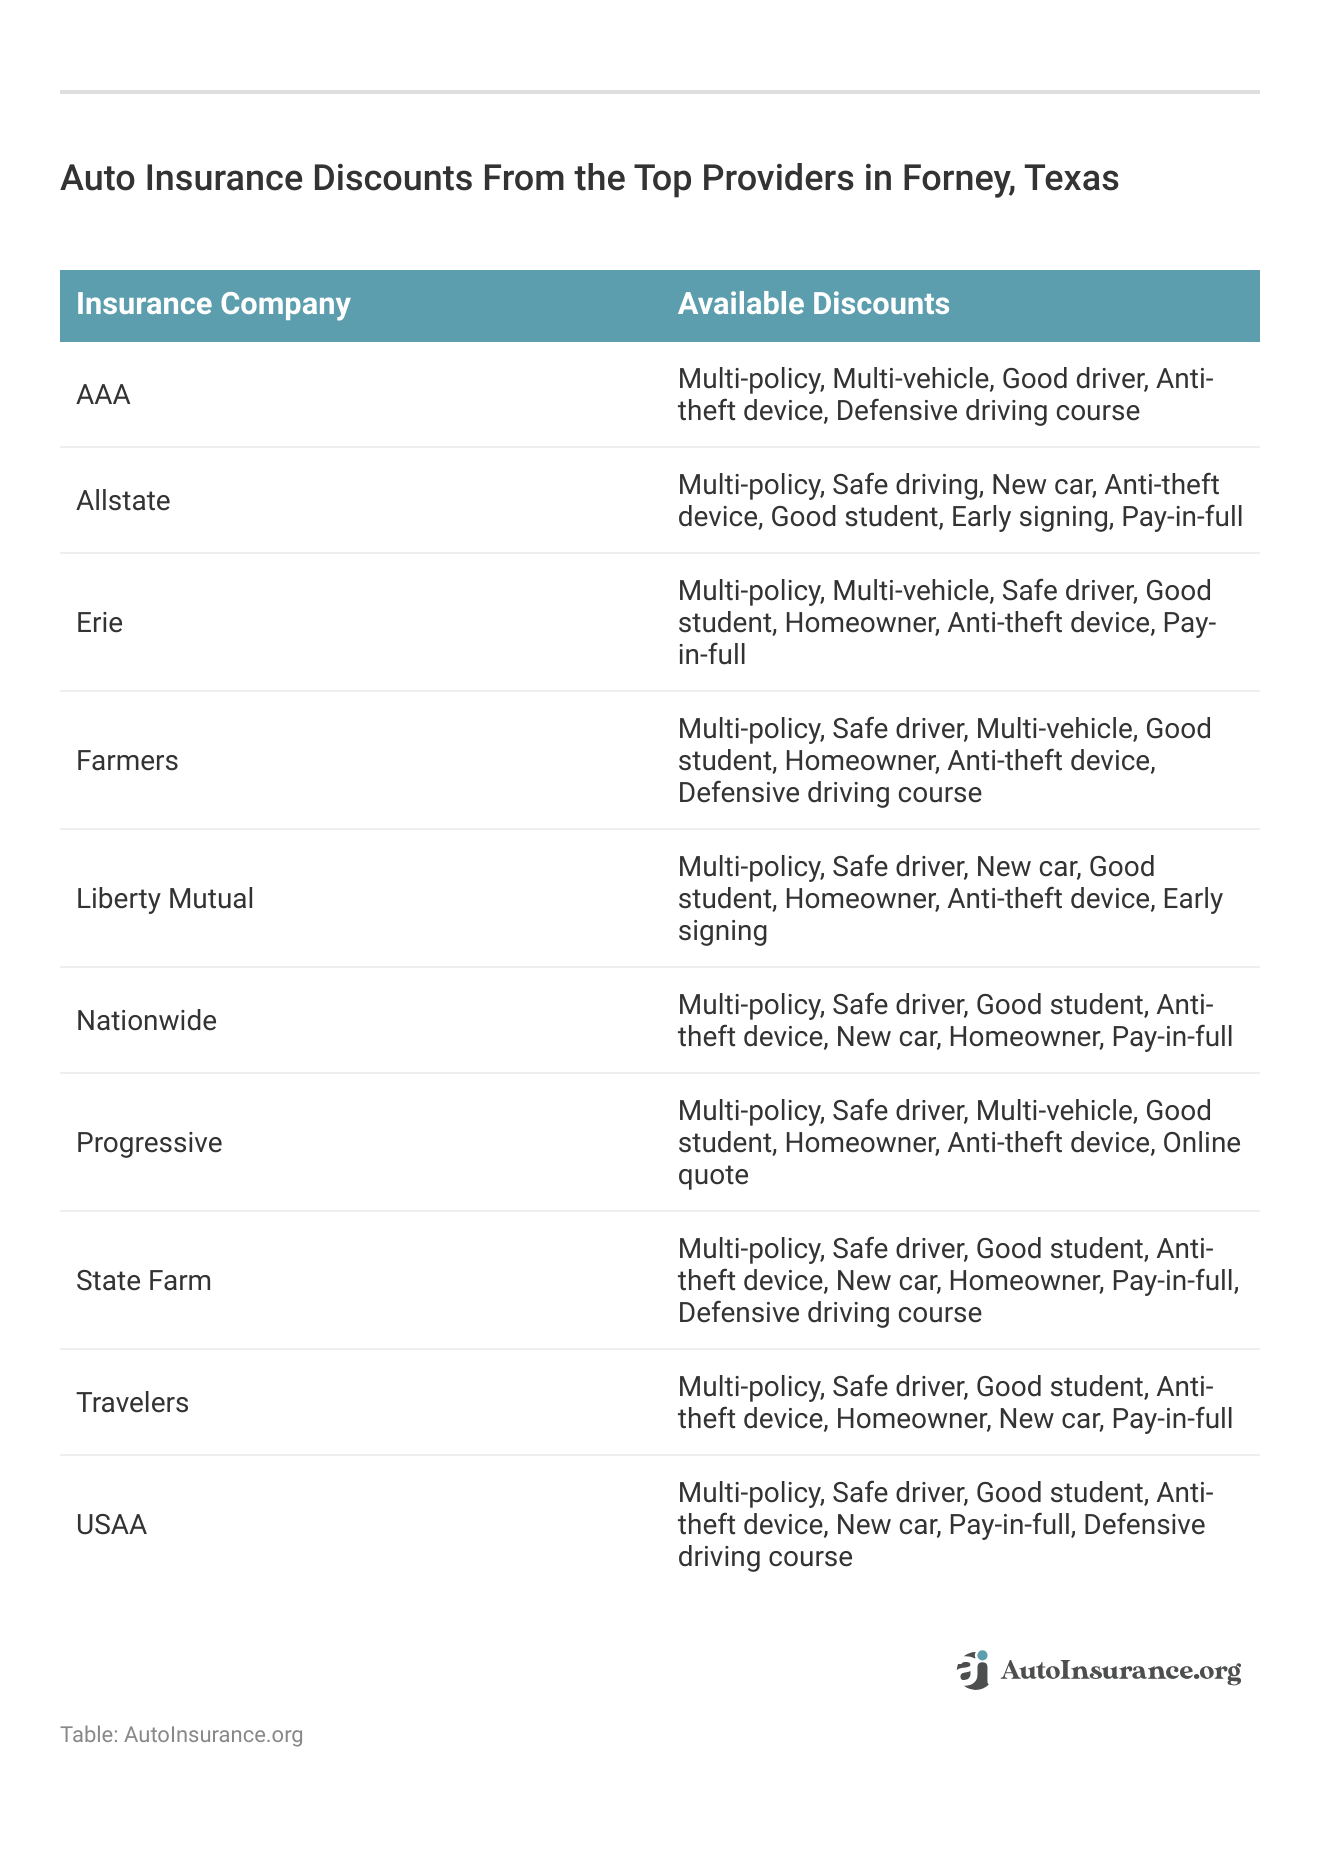Click the Liberty Mutual company name
This screenshot has width=1320, height=1856.
[x=165, y=899]
